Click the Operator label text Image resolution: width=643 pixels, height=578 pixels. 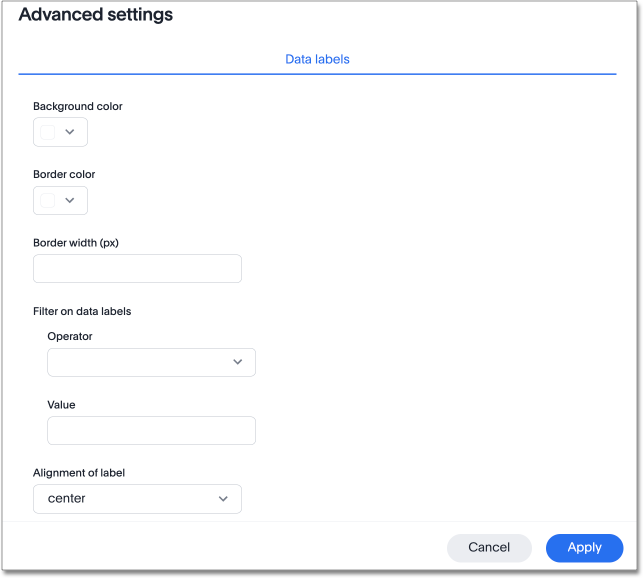point(70,336)
